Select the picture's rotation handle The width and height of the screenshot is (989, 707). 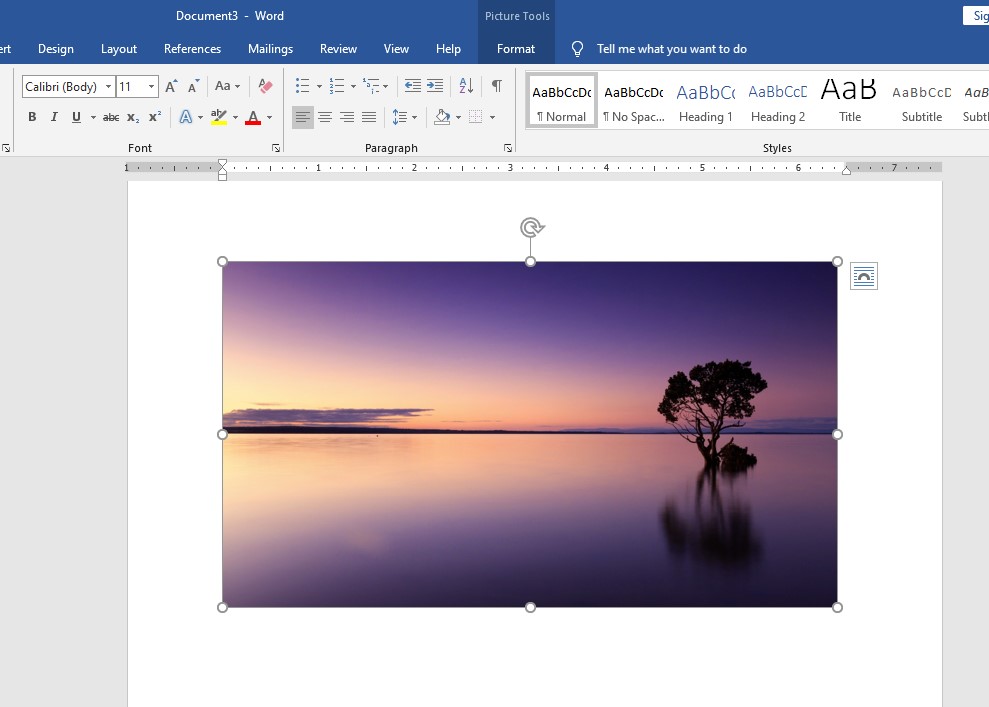point(530,227)
